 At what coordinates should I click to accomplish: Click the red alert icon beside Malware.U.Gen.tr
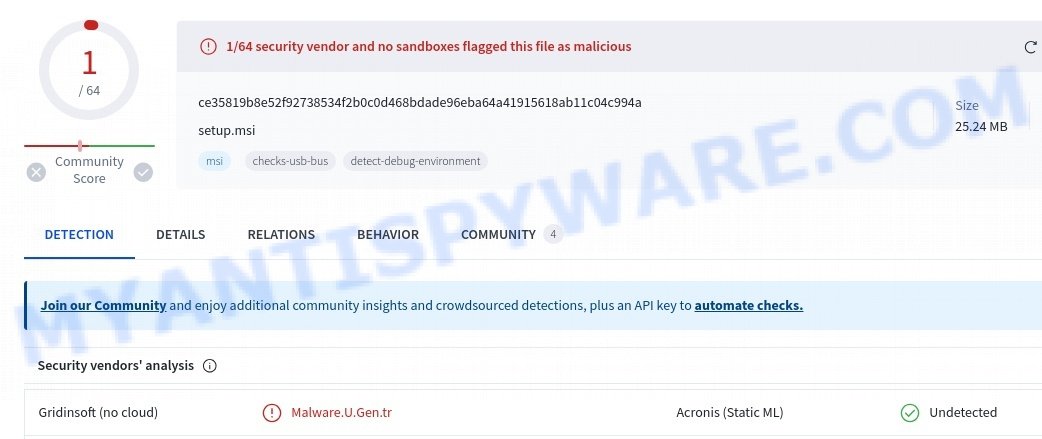tap(272, 412)
